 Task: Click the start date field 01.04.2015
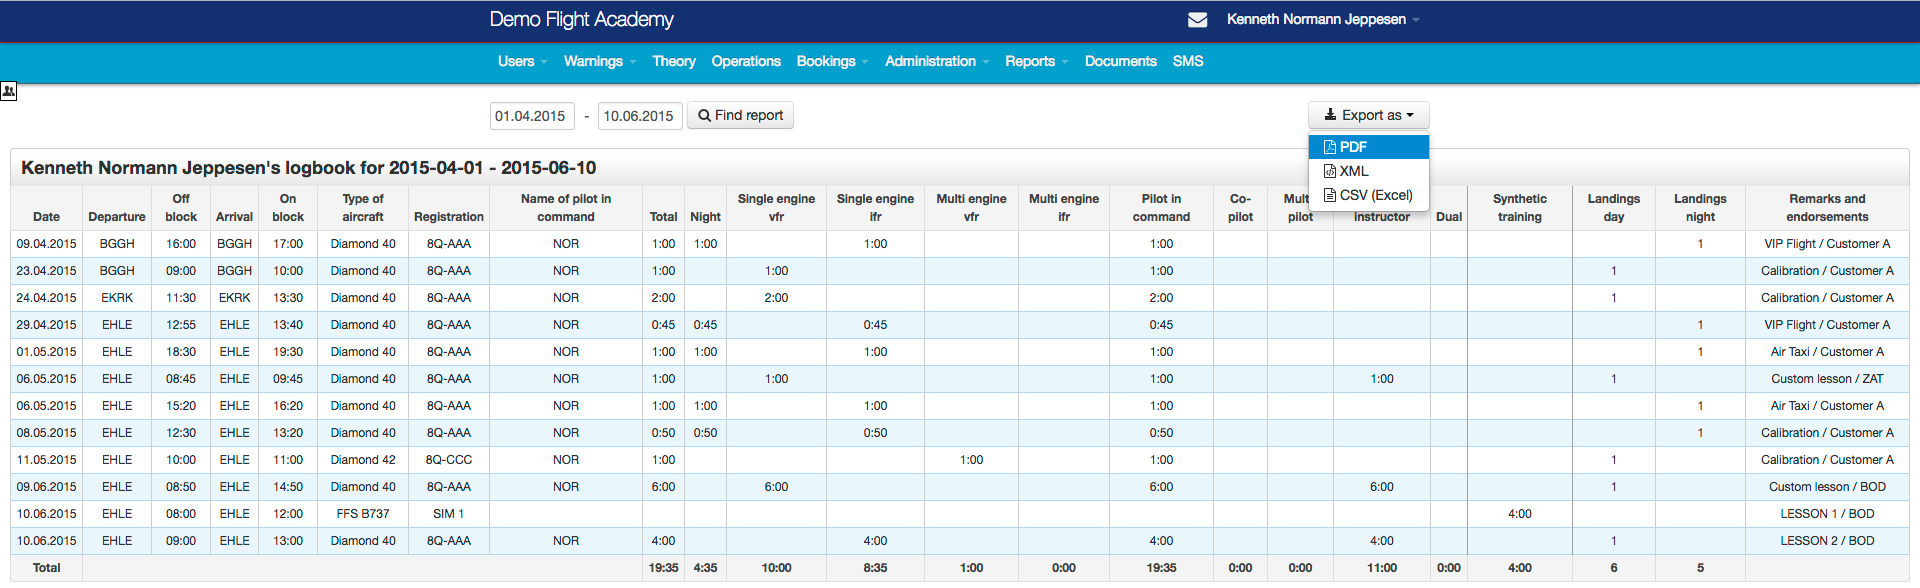tap(532, 116)
